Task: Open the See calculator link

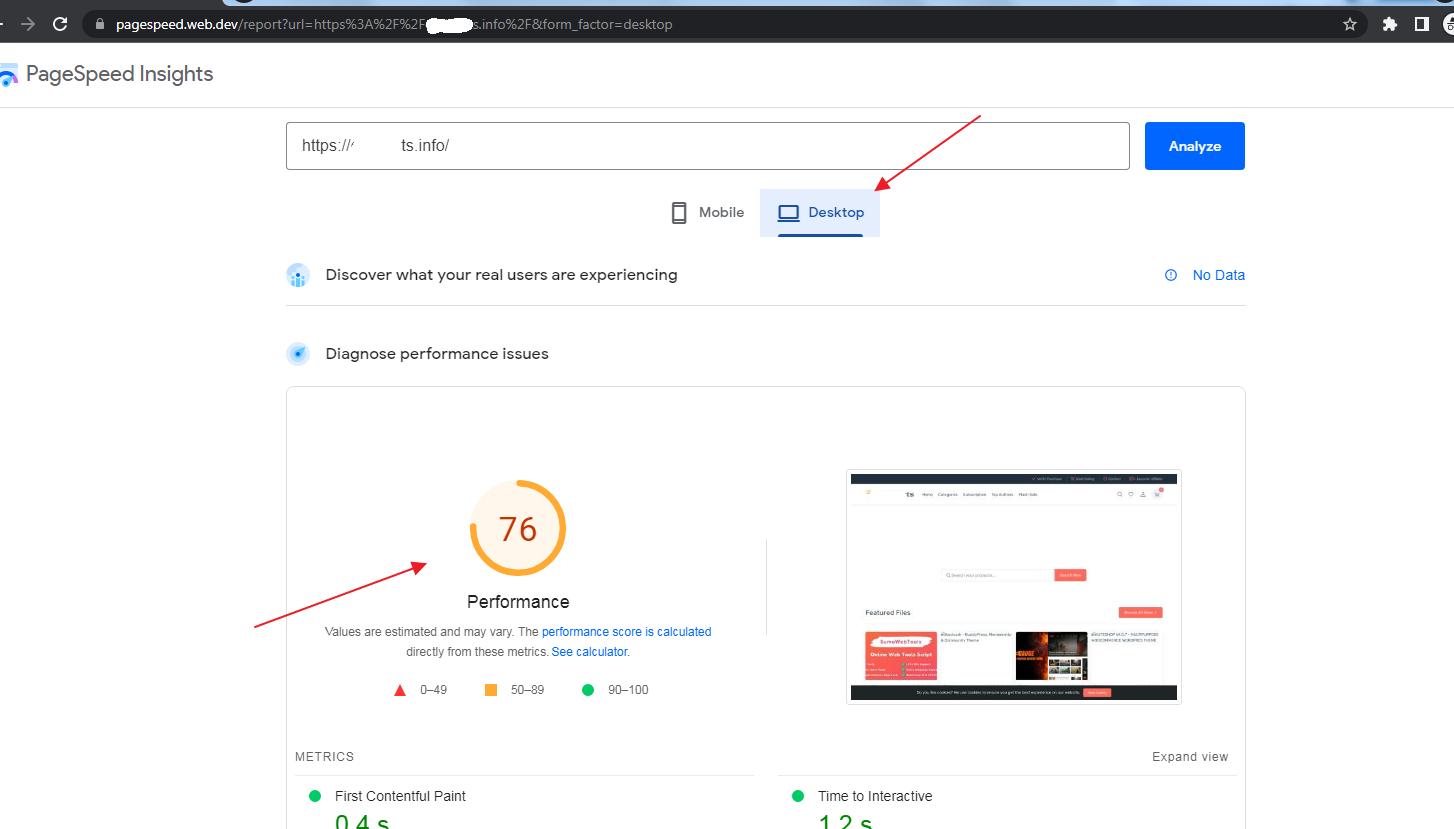Action: [589, 652]
